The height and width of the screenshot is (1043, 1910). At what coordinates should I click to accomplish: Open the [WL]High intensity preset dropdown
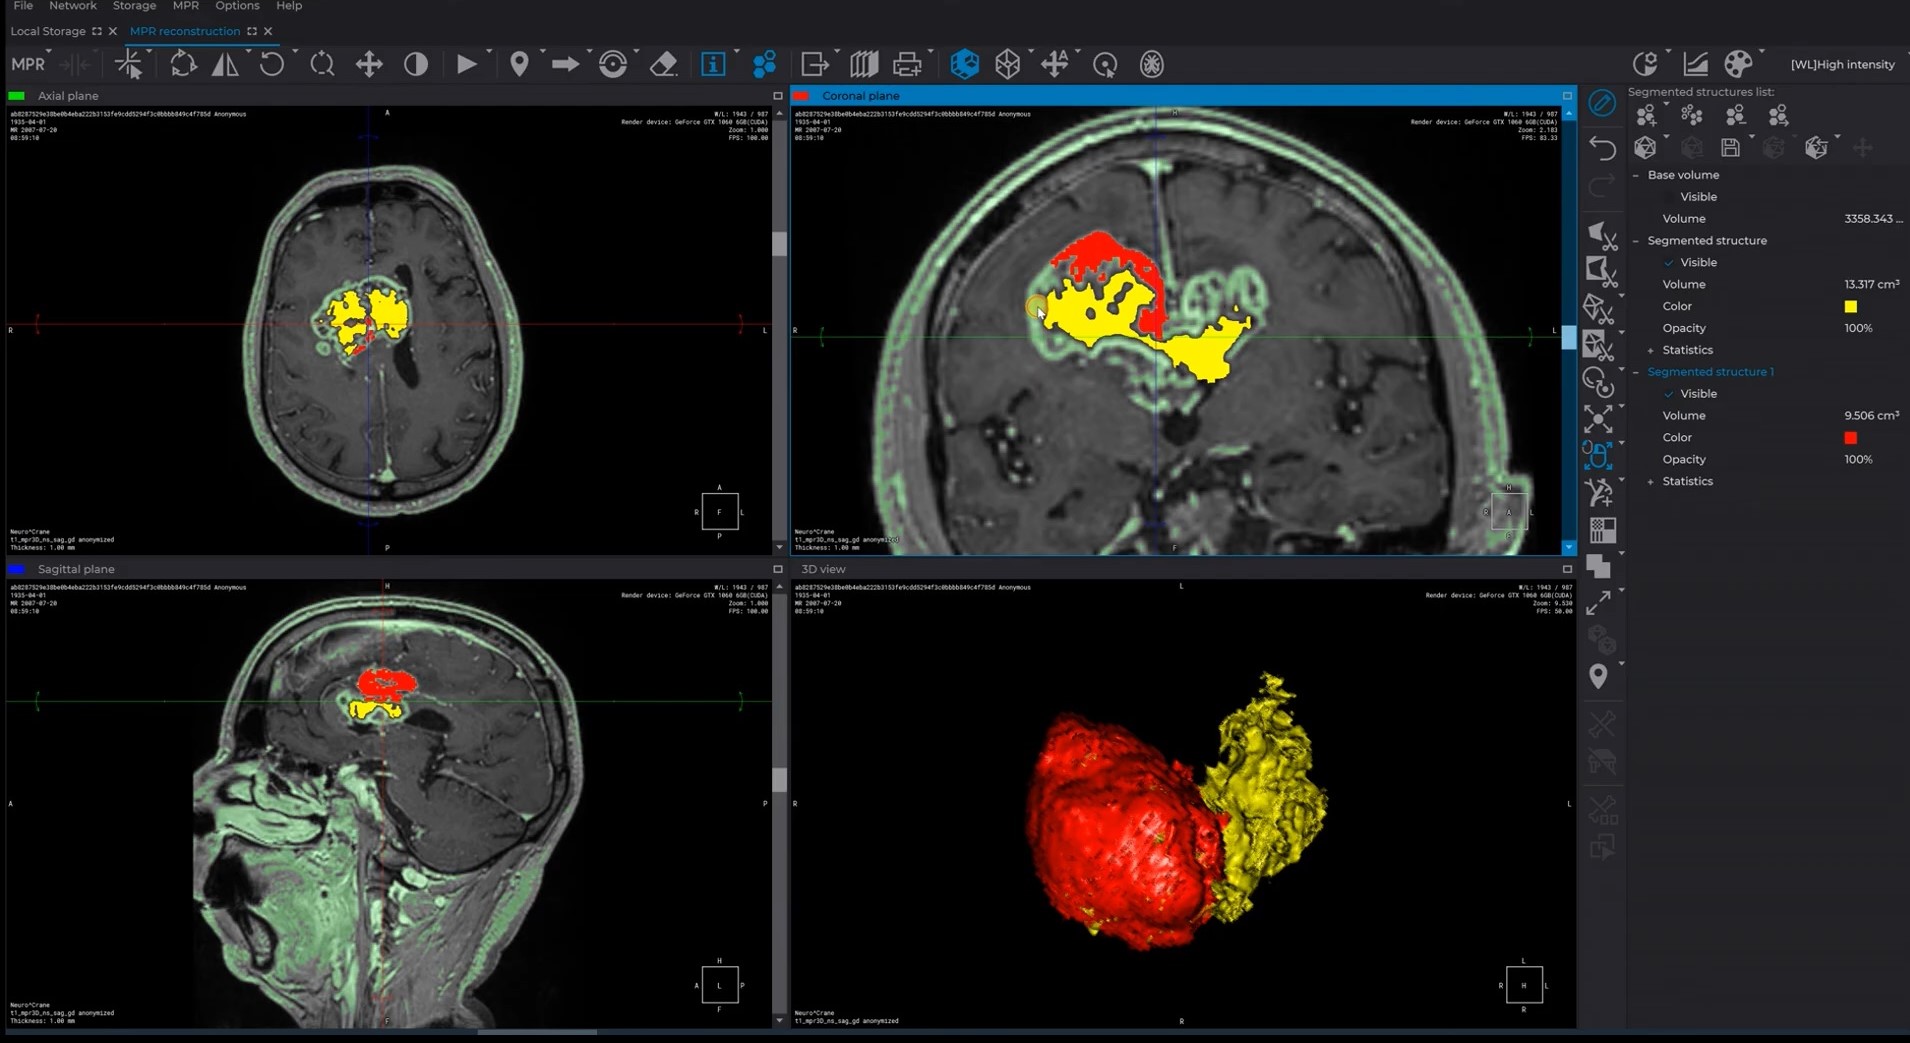(1842, 65)
